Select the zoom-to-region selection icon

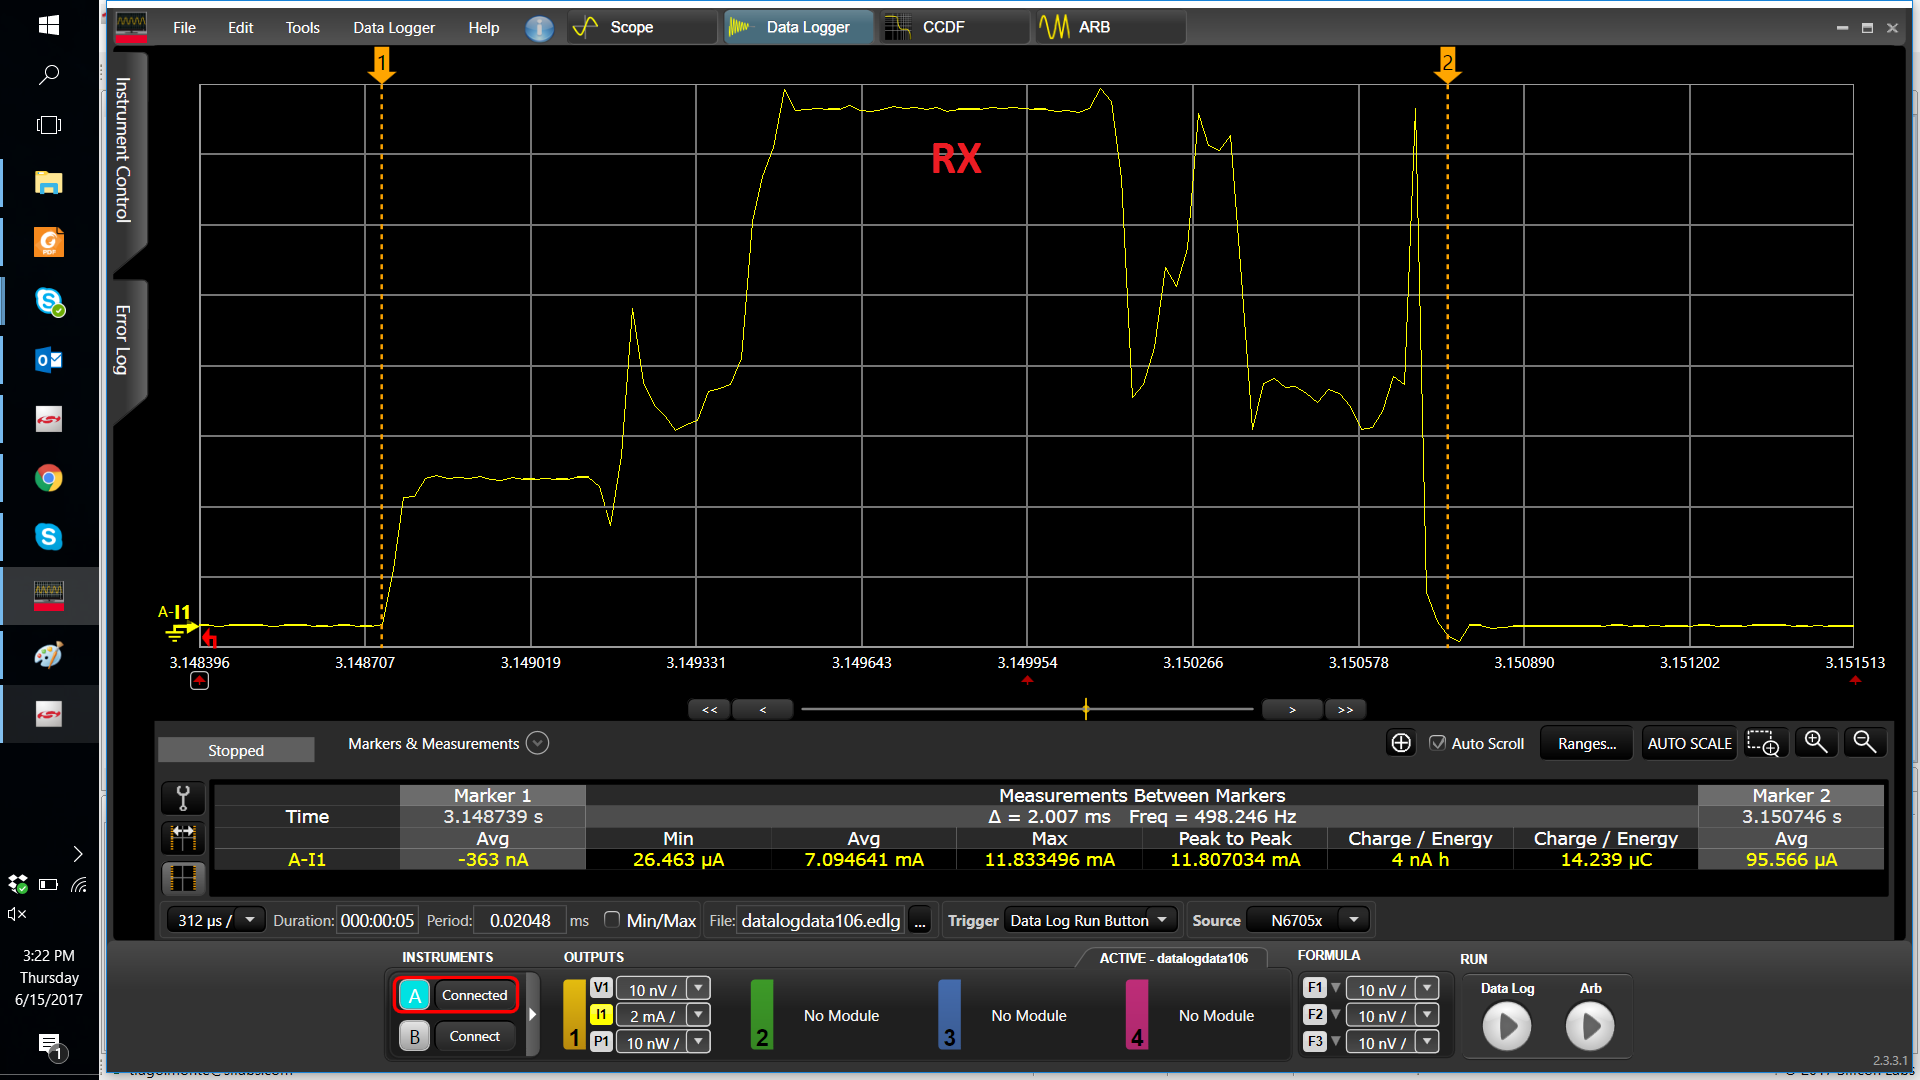(1763, 743)
